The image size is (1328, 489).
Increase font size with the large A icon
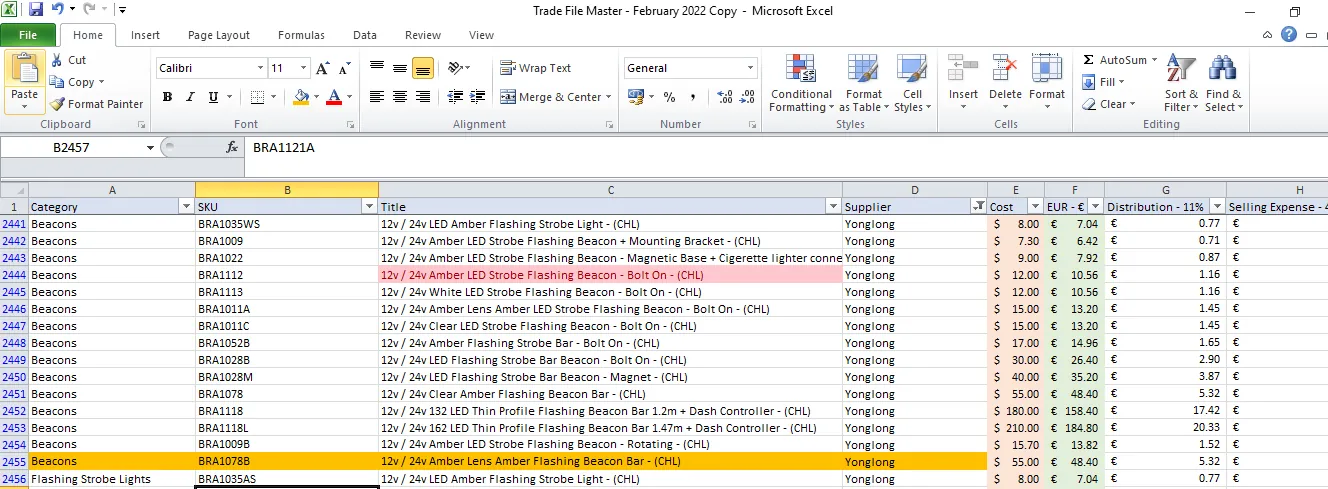tap(322, 68)
